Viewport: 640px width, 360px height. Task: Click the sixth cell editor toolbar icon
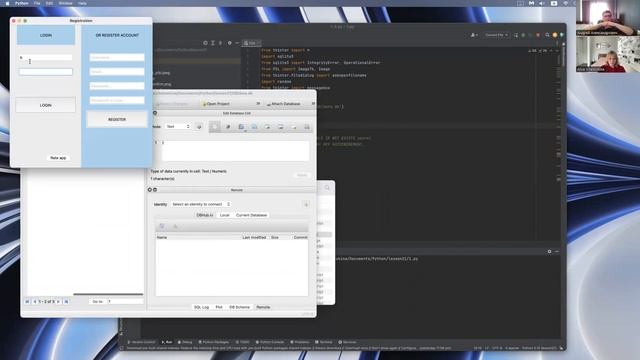point(280,127)
